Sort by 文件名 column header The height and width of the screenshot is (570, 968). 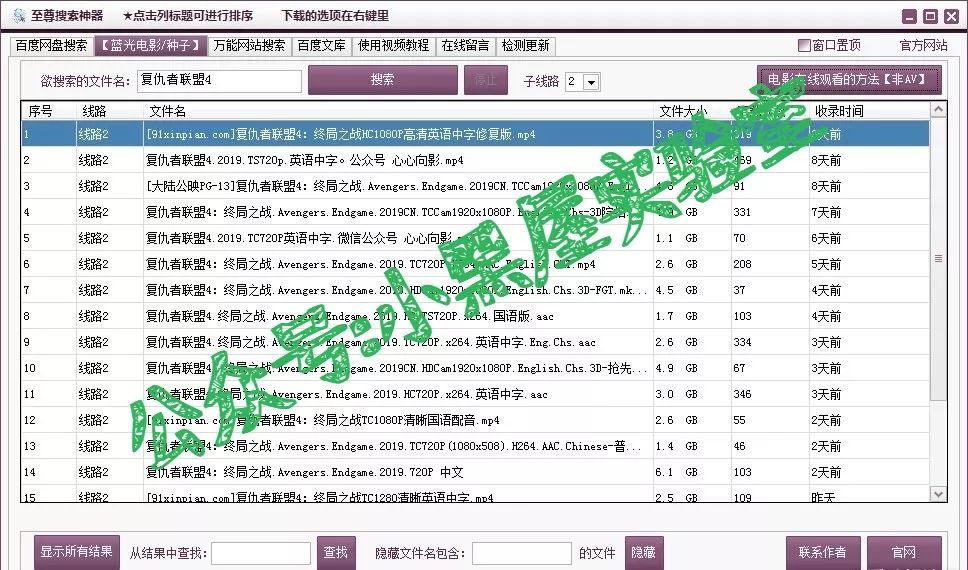(398, 111)
